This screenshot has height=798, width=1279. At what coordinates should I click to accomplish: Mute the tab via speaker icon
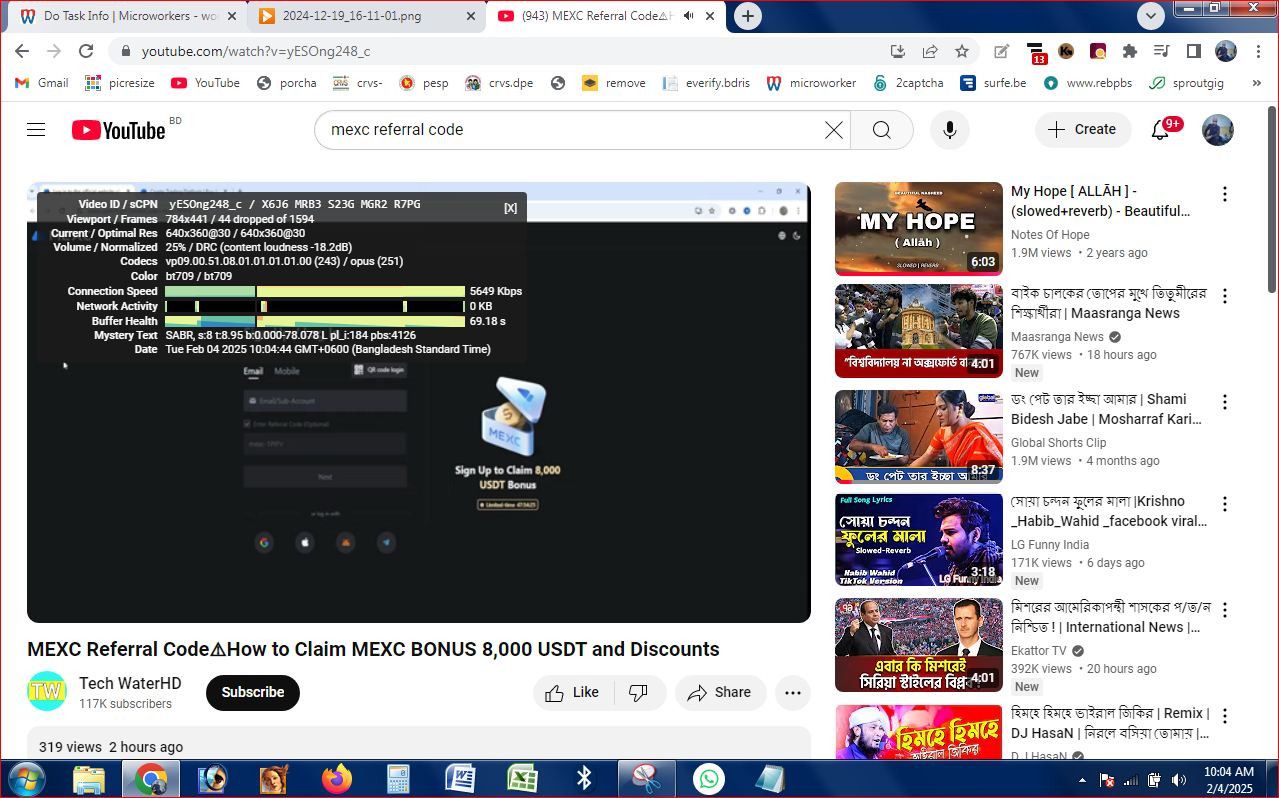click(688, 16)
